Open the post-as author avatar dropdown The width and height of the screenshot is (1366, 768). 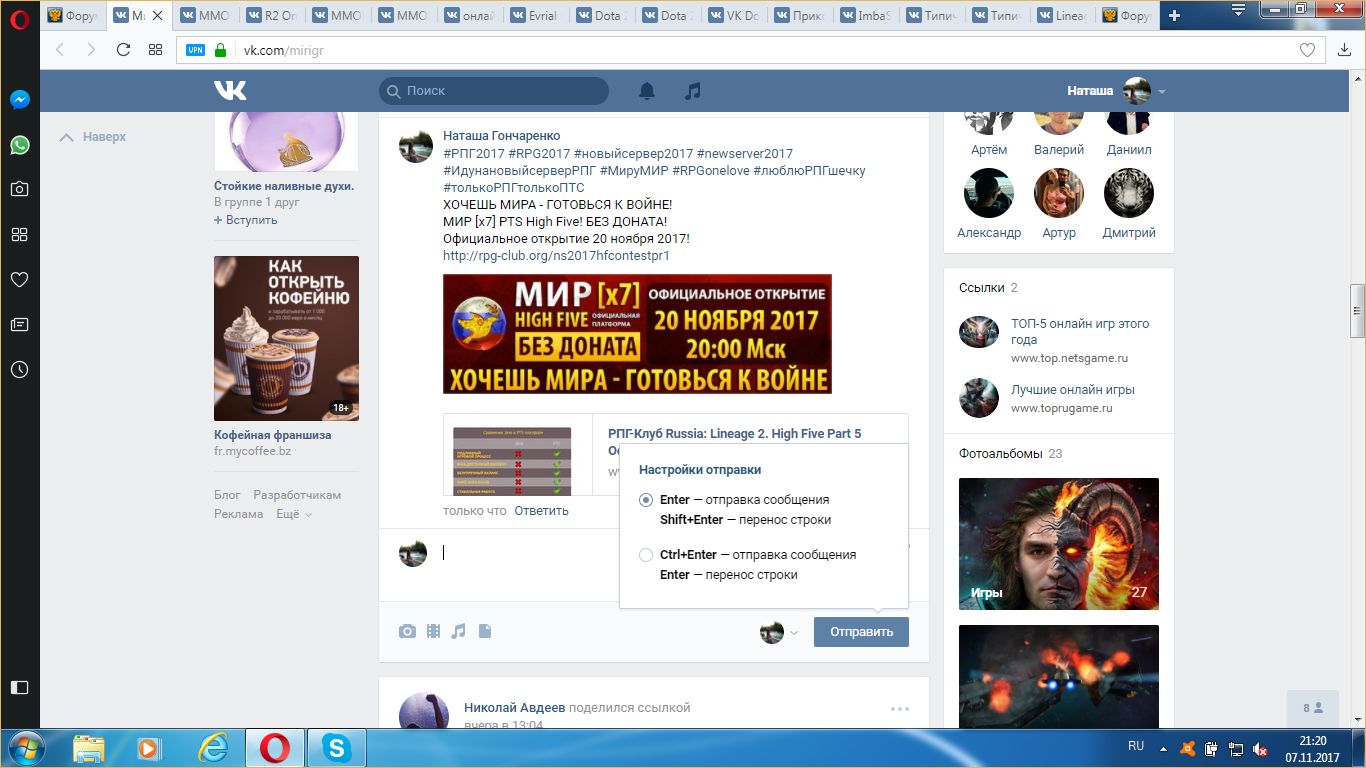tap(779, 632)
